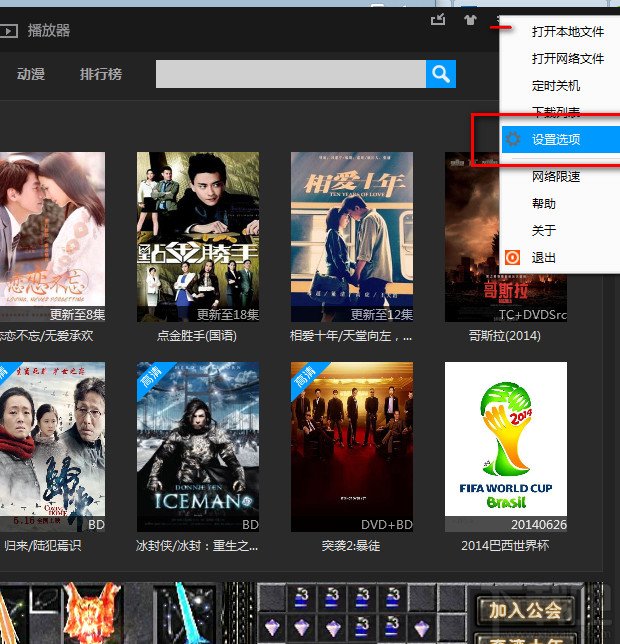Choose 打开本地文件 from the menu
This screenshot has height=644, width=620.
[x=568, y=32]
